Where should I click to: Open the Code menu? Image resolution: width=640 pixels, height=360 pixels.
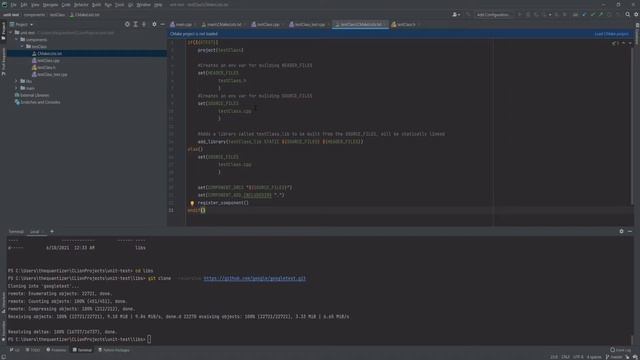click(66, 5)
